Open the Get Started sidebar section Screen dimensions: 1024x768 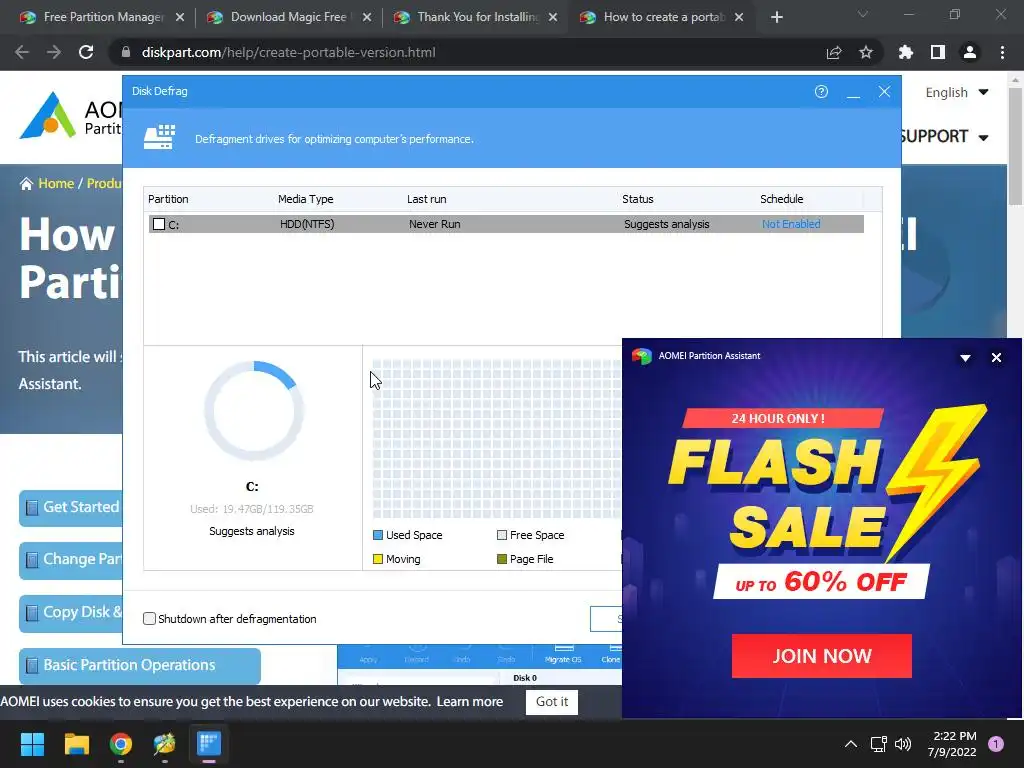[x=71, y=507]
